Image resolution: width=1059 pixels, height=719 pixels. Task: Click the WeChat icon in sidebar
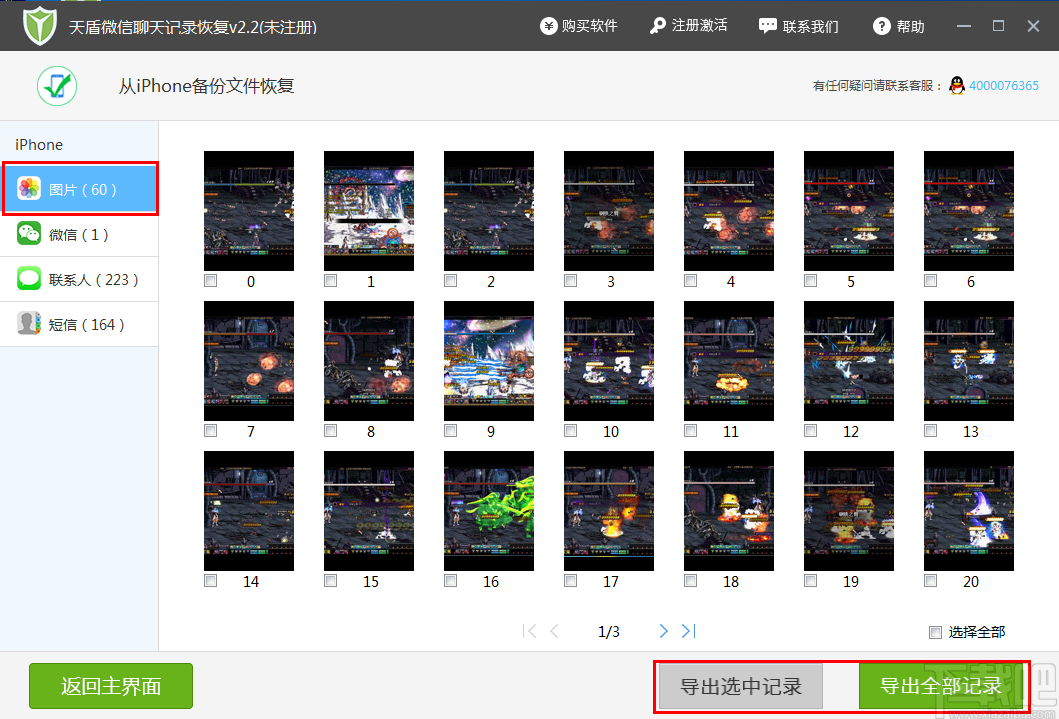[29, 234]
